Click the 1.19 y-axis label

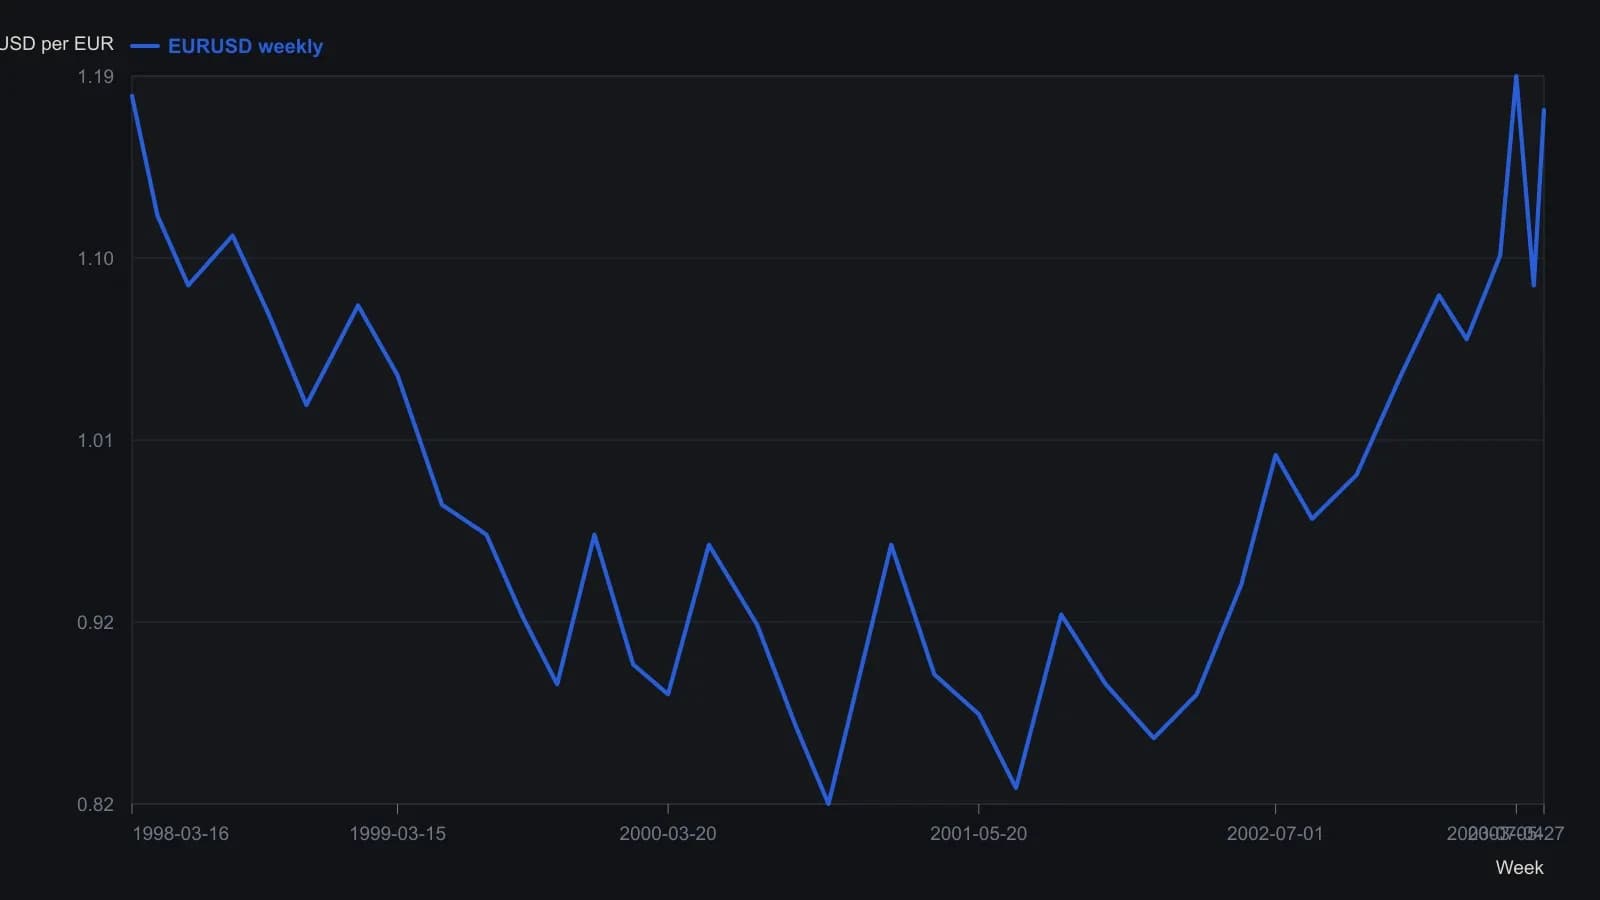pyautogui.click(x=96, y=77)
